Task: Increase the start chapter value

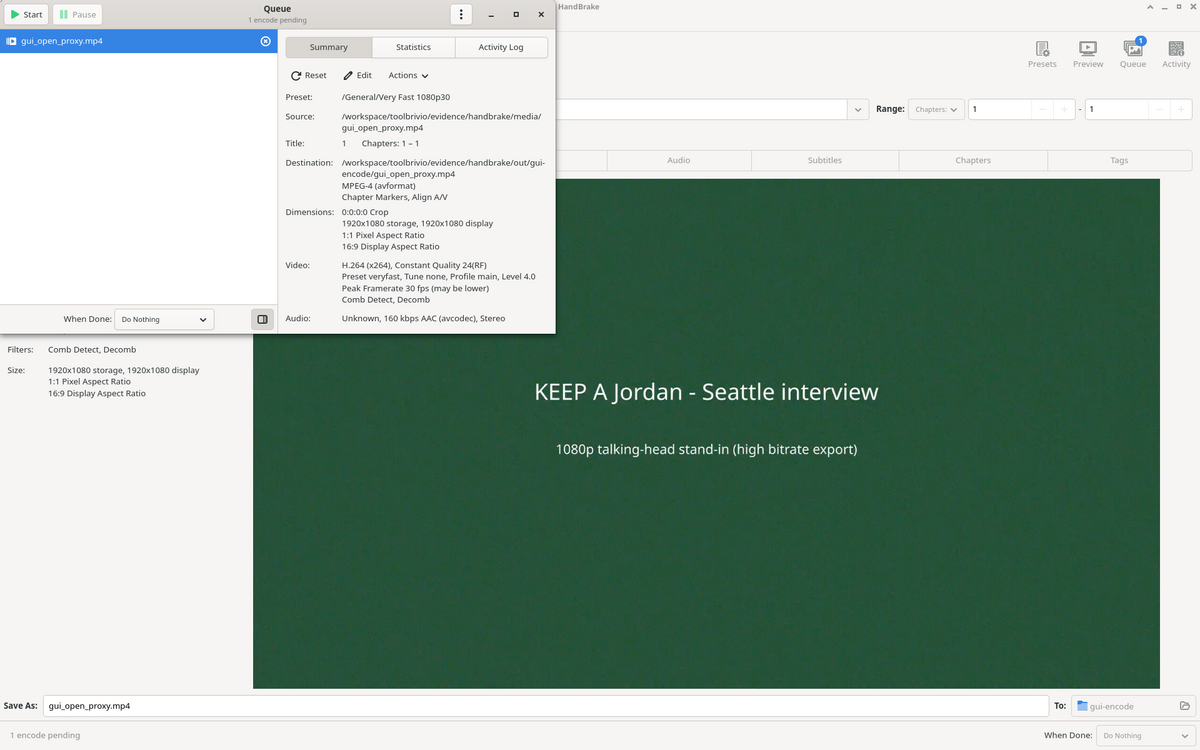Action: pos(1064,109)
